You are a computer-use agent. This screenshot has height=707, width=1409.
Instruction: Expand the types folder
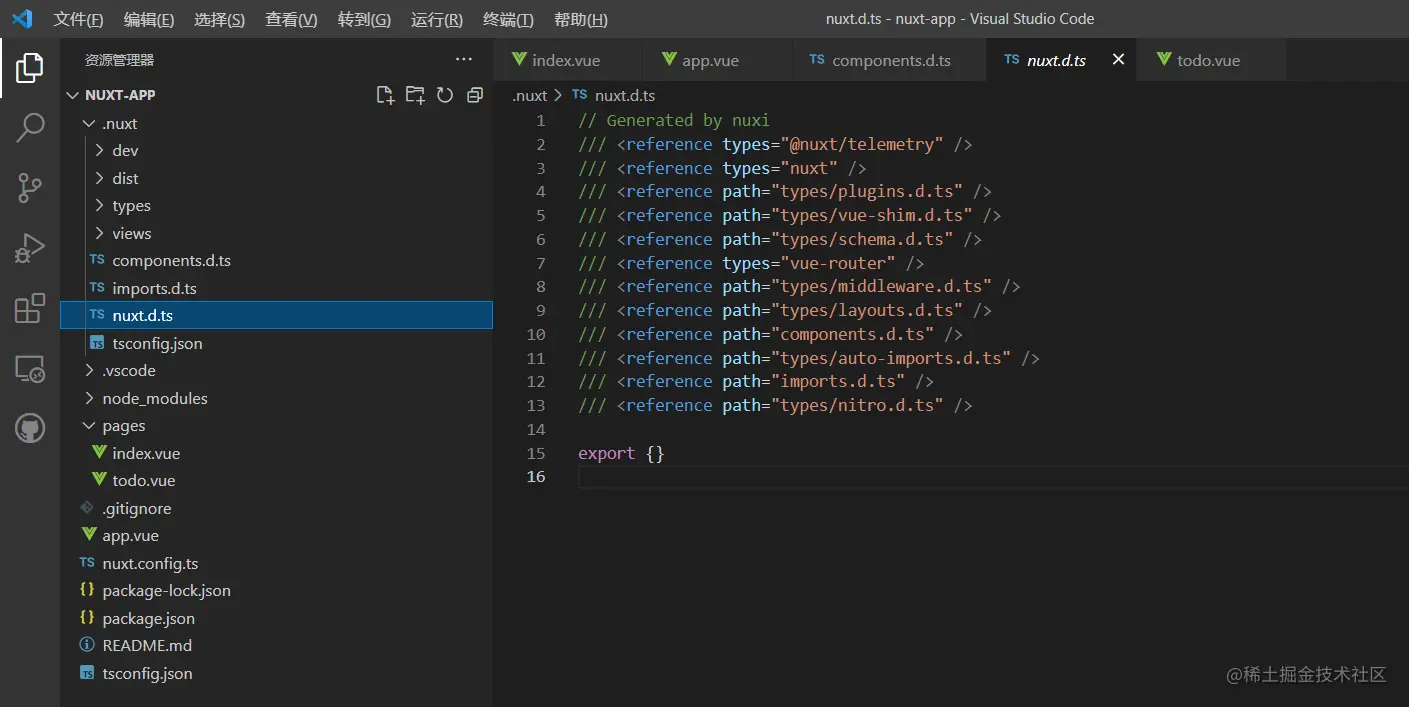99,206
